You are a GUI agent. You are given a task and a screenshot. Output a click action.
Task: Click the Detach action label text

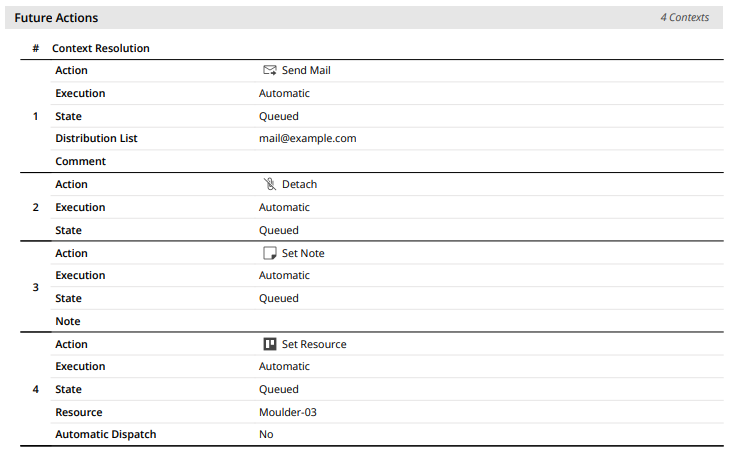[x=299, y=185]
